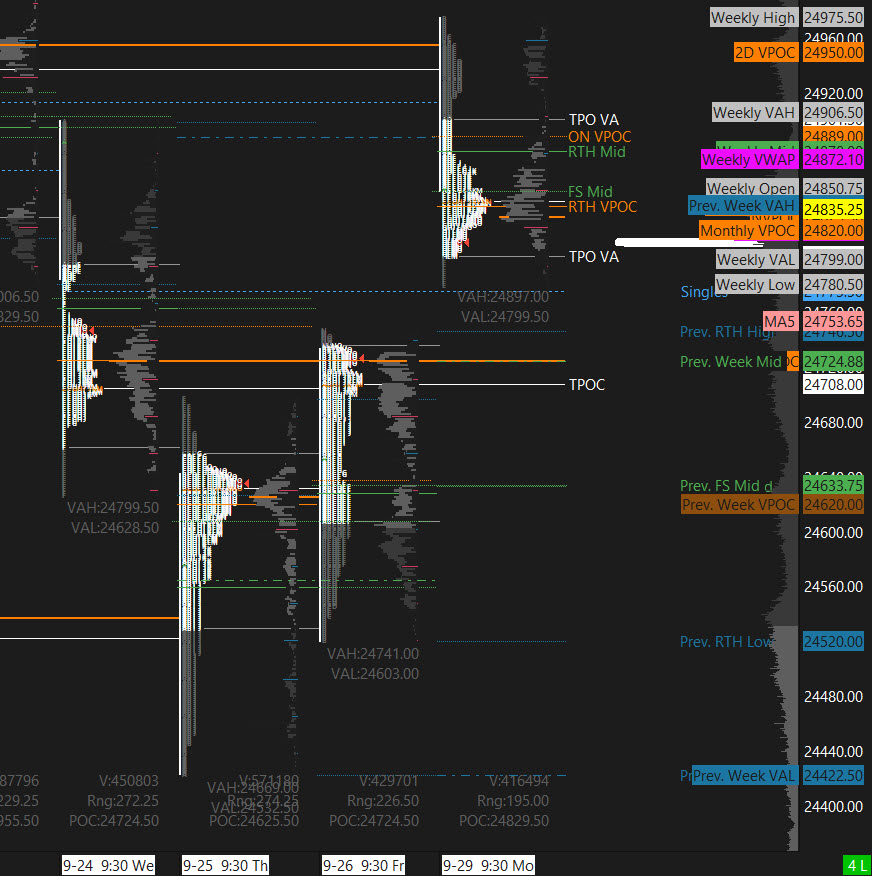Click the green 4 L position indicator
The width and height of the screenshot is (872, 876).
(856, 865)
